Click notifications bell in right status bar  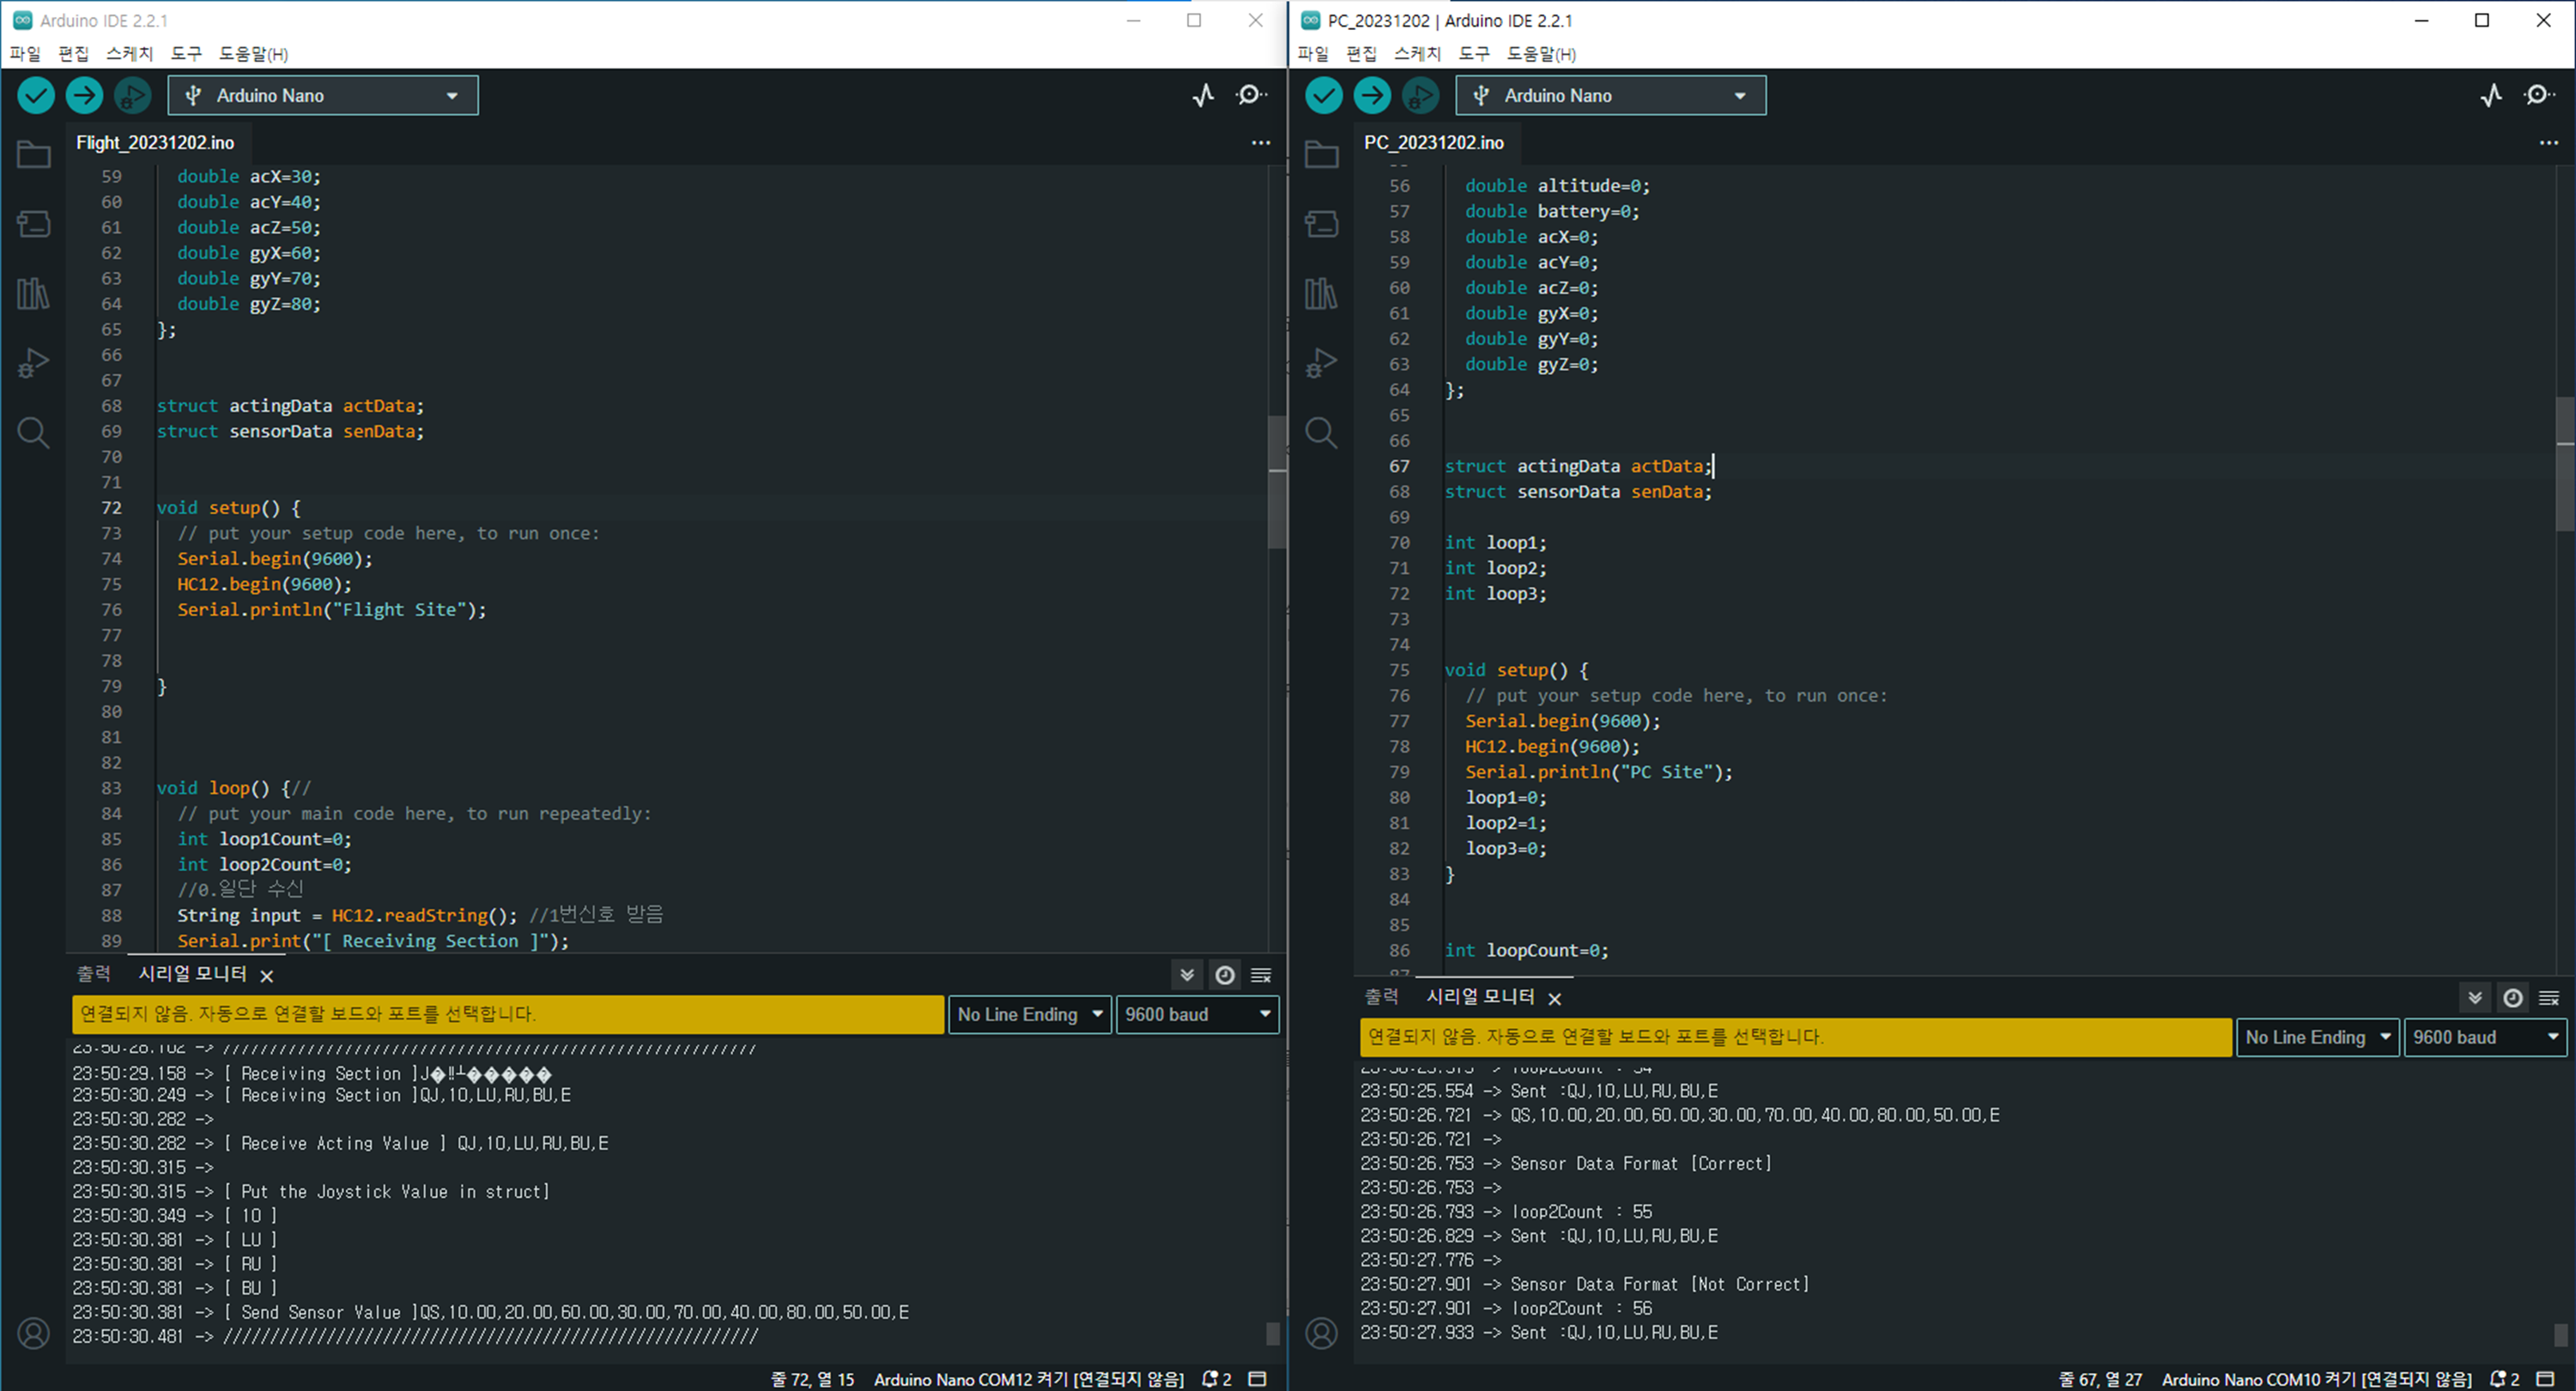pyautogui.click(x=2497, y=1379)
